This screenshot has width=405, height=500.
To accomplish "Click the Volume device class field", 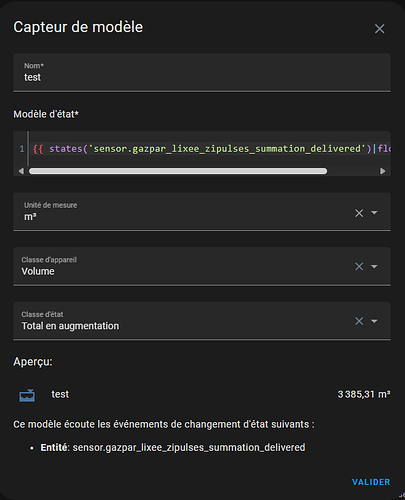I will click(202, 266).
